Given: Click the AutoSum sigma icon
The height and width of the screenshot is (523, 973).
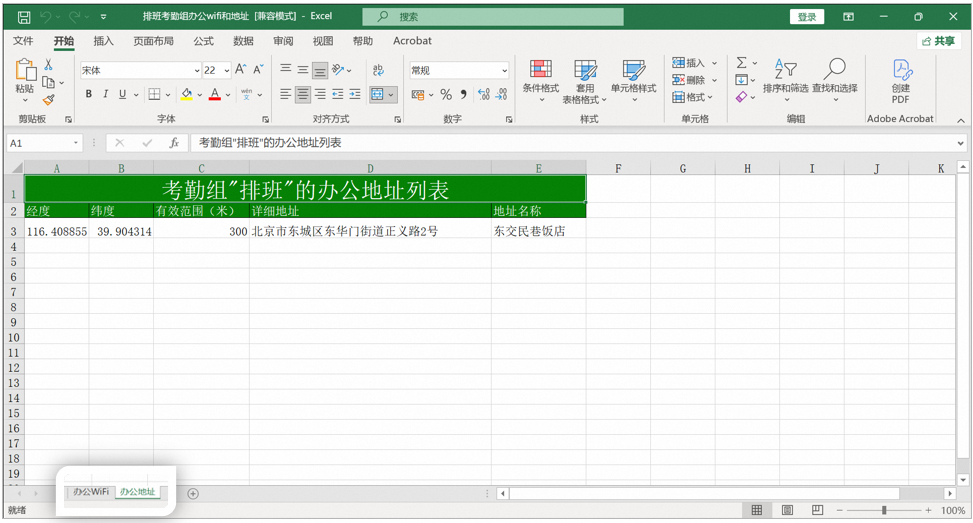Looking at the screenshot, I should [x=742, y=63].
